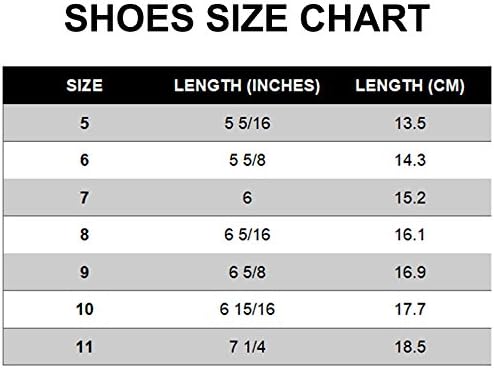Select the LENGTH (INCHES) column header
Screen dimensions: 494x368
pos(247,86)
